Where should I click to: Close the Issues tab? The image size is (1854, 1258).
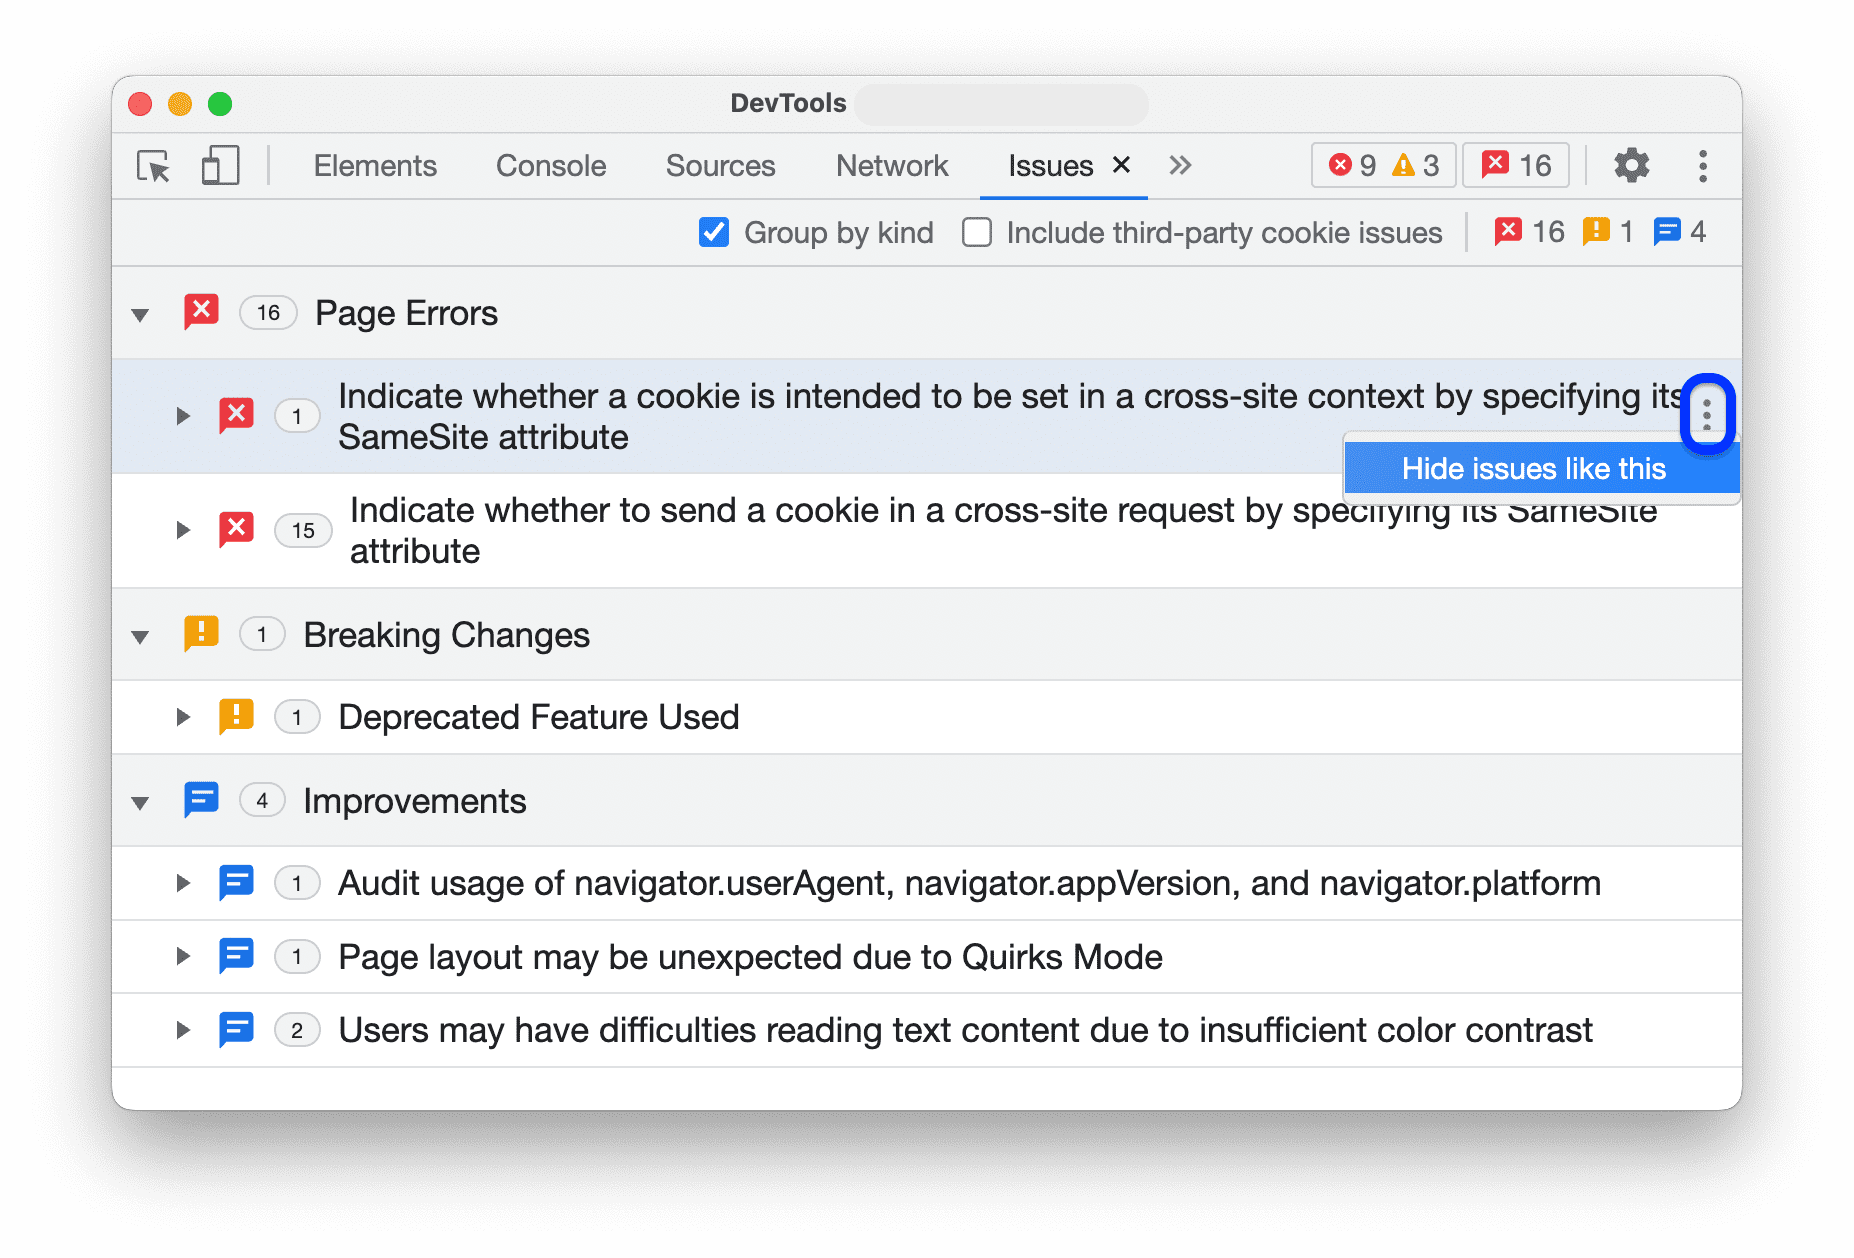tap(1121, 165)
